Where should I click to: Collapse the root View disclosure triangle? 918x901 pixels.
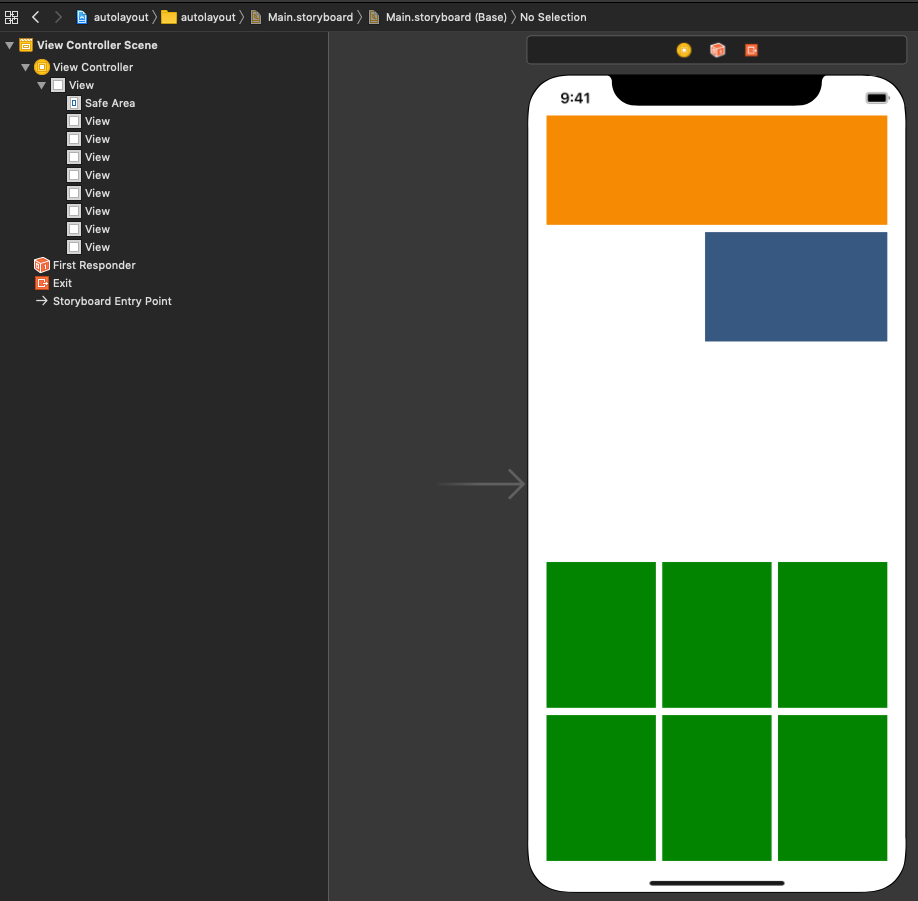[x=42, y=85]
